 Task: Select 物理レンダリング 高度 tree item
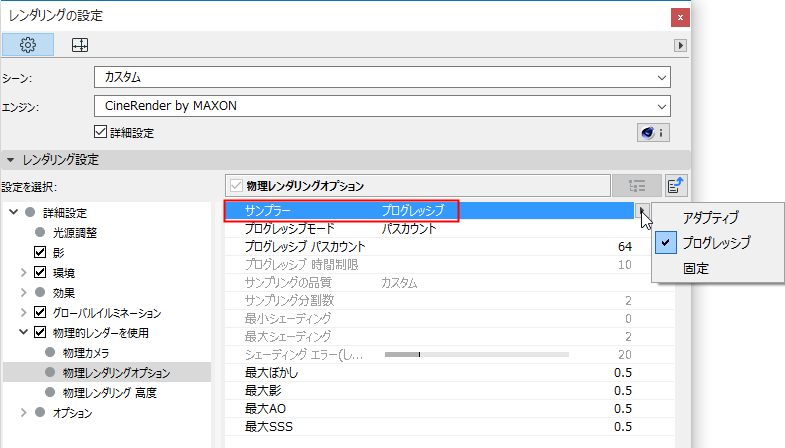pos(110,393)
